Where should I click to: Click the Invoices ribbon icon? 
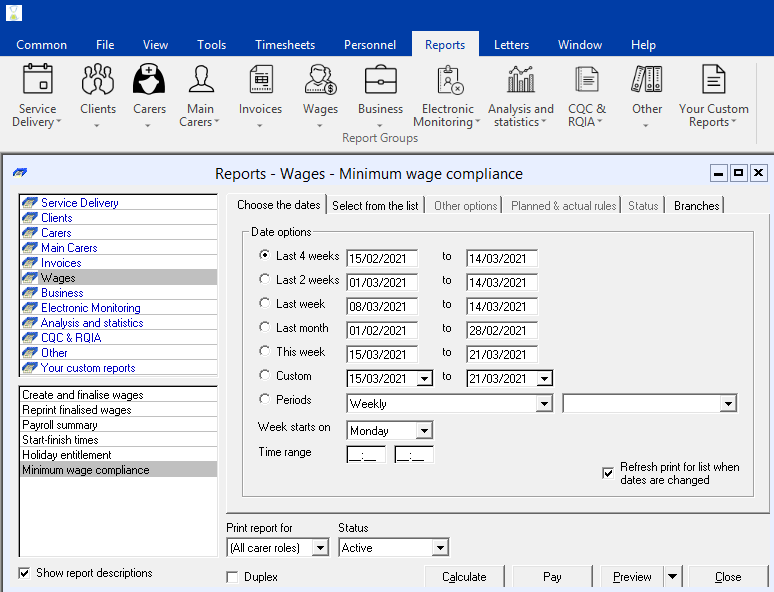[x=260, y=80]
